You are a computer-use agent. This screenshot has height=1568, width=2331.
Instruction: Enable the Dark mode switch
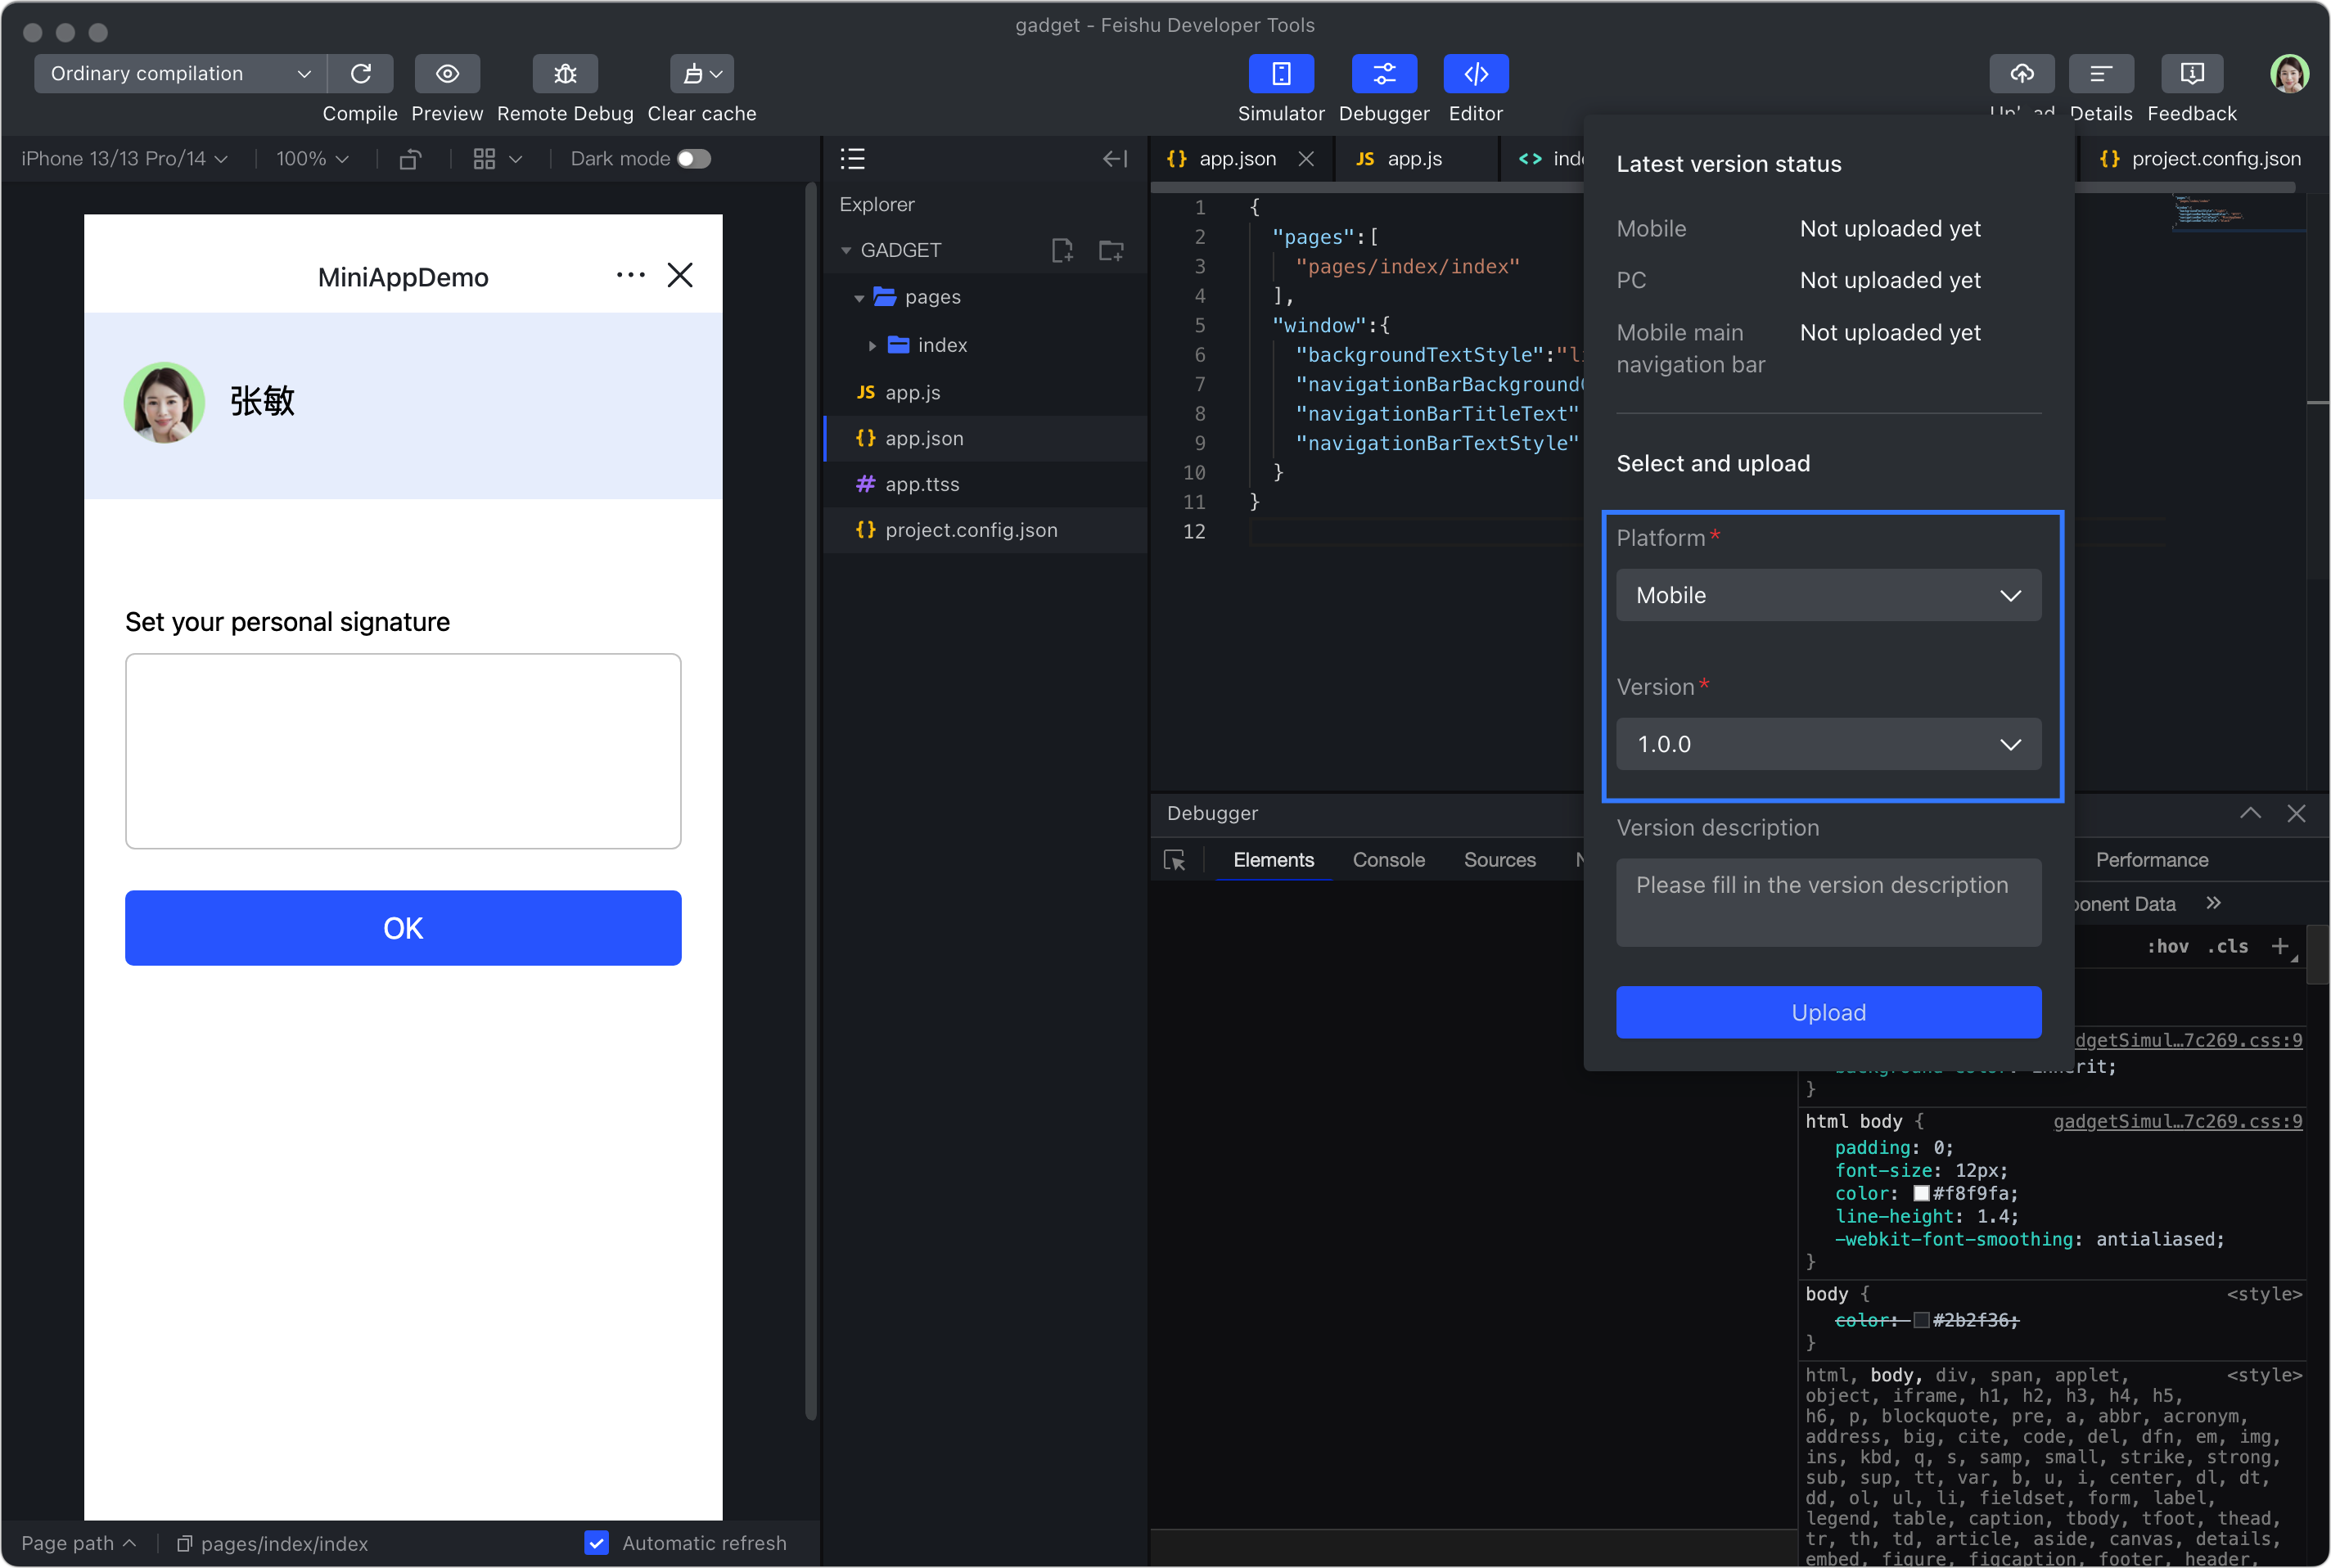tap(694, 159)
